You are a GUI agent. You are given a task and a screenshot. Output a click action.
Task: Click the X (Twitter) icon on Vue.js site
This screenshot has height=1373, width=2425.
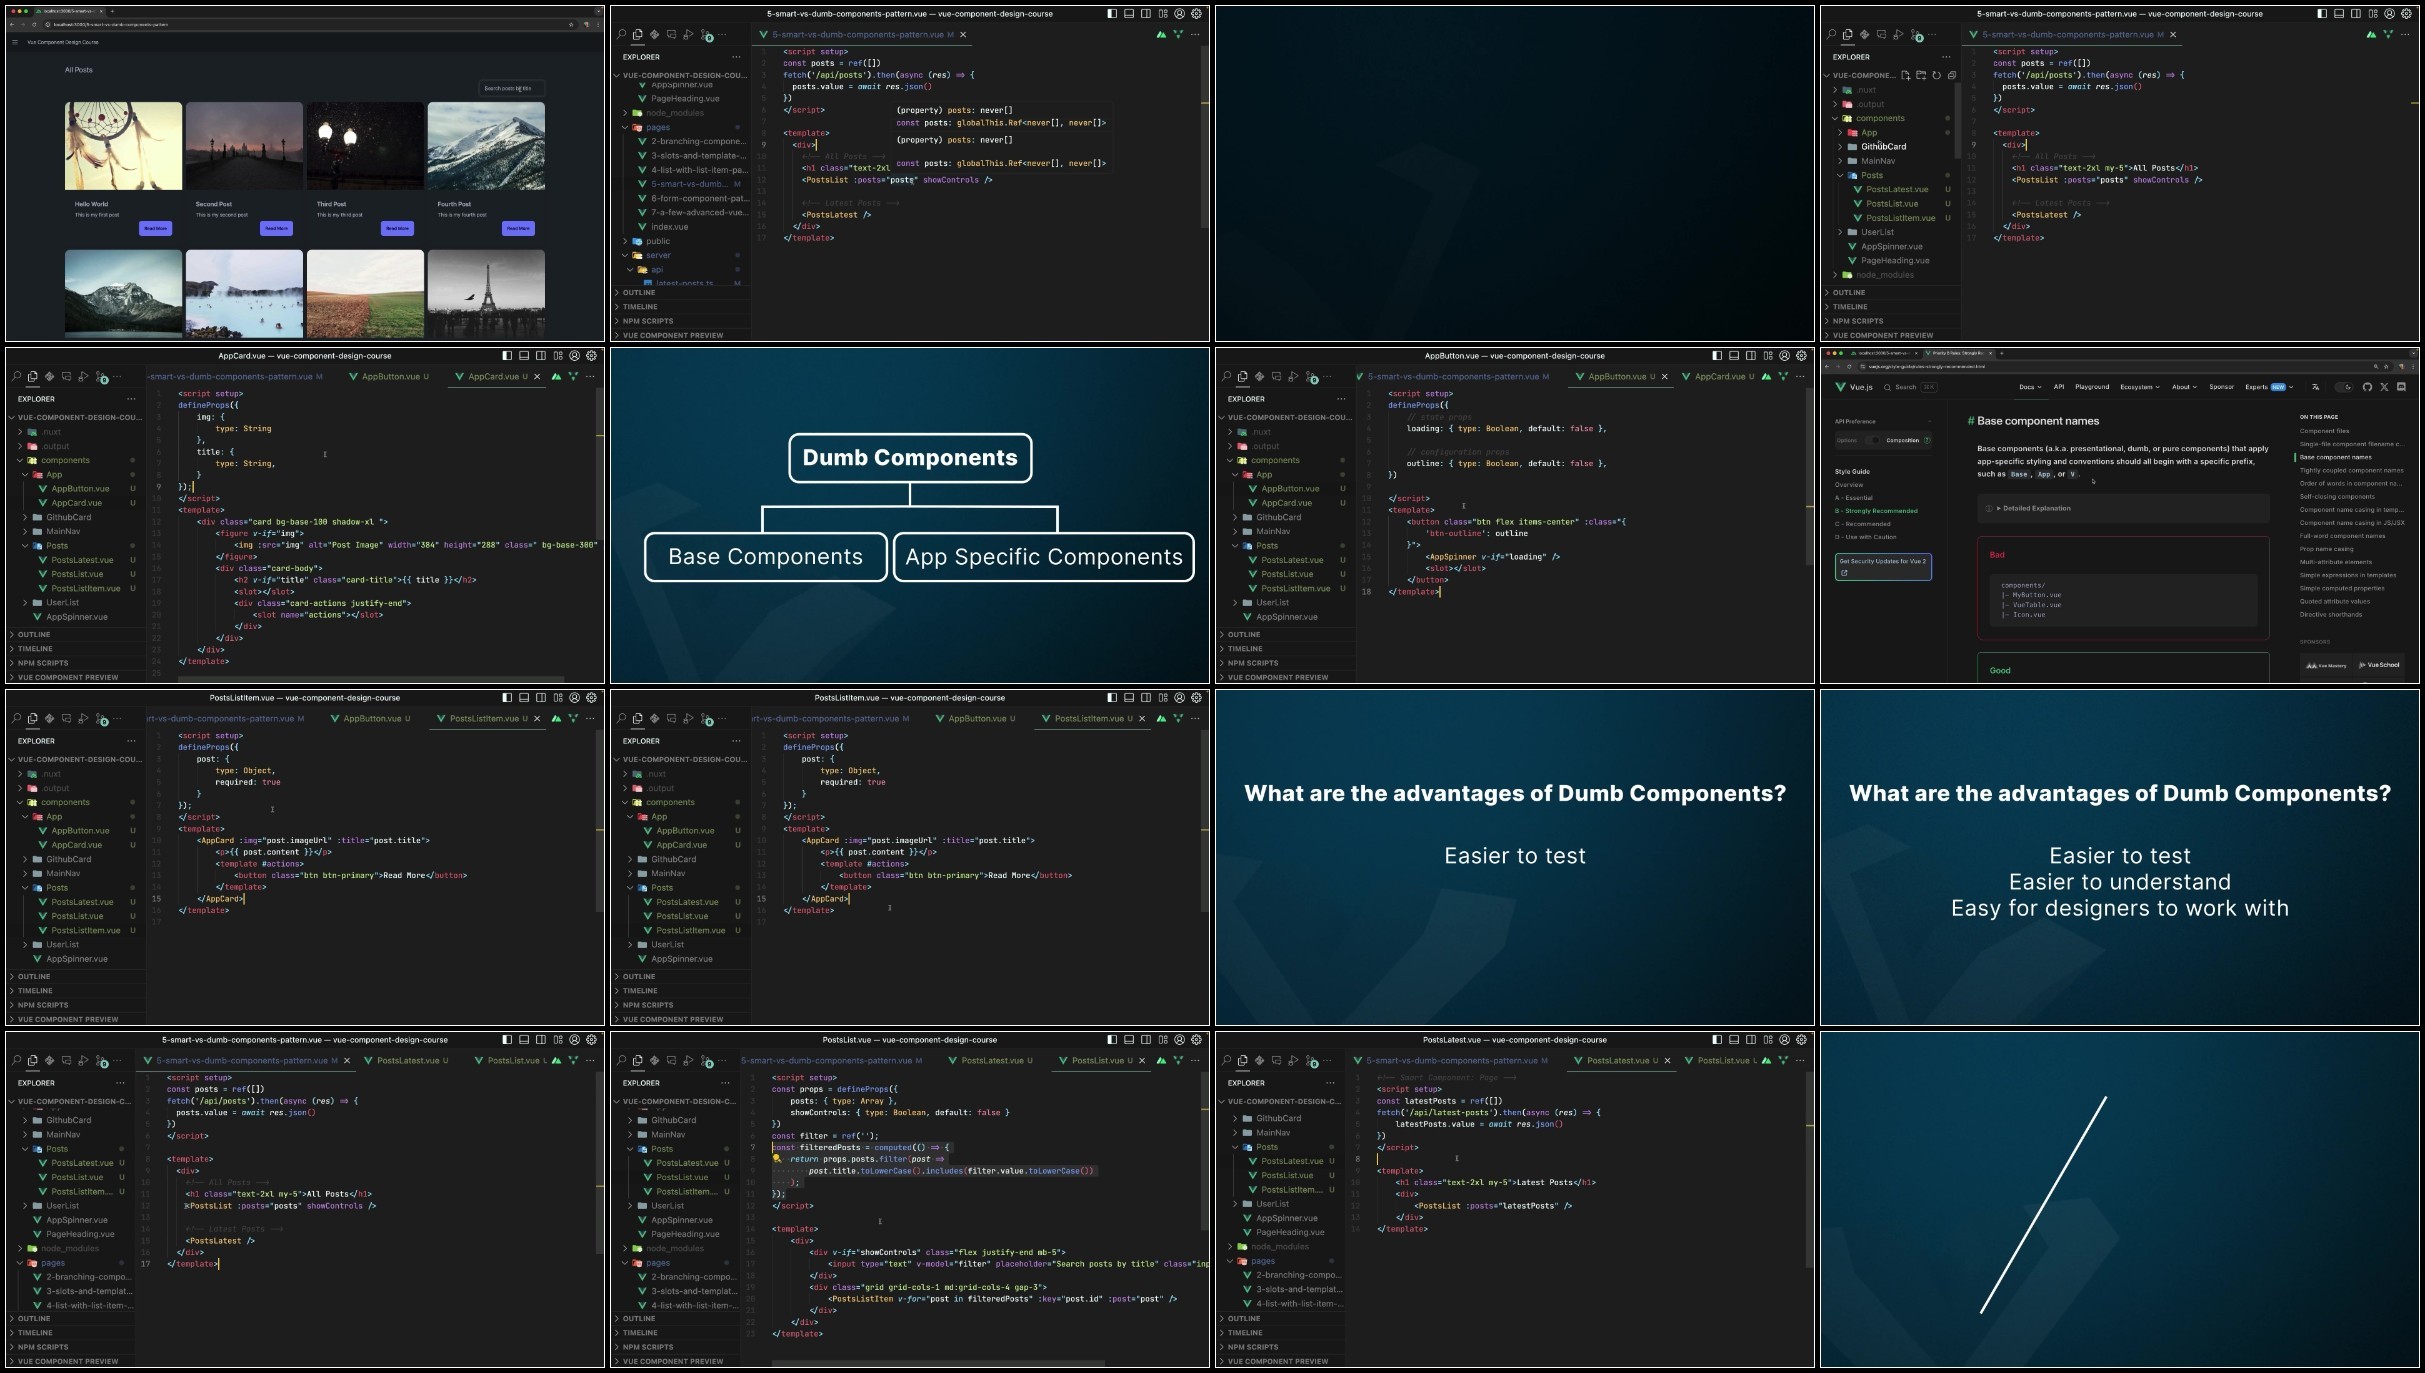[x=2384, y=387]
